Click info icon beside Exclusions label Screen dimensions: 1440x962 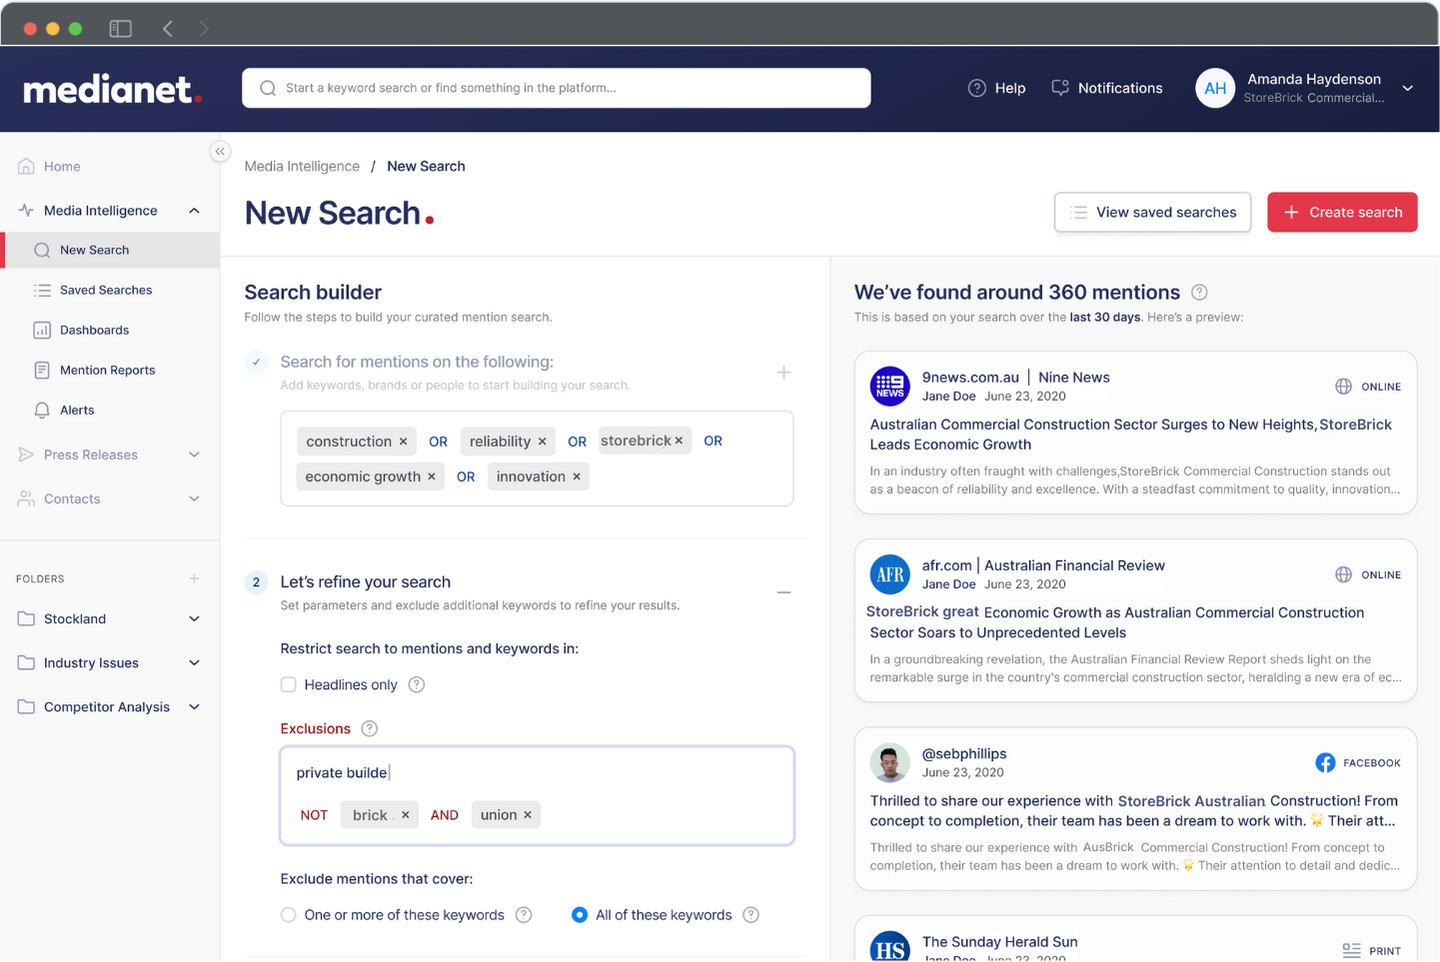369,728
